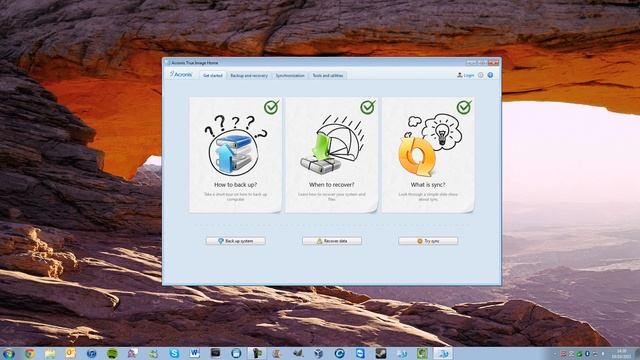Screen dimensions: 640x360
Task: Click the system tray clock
Action: point(622,353)
